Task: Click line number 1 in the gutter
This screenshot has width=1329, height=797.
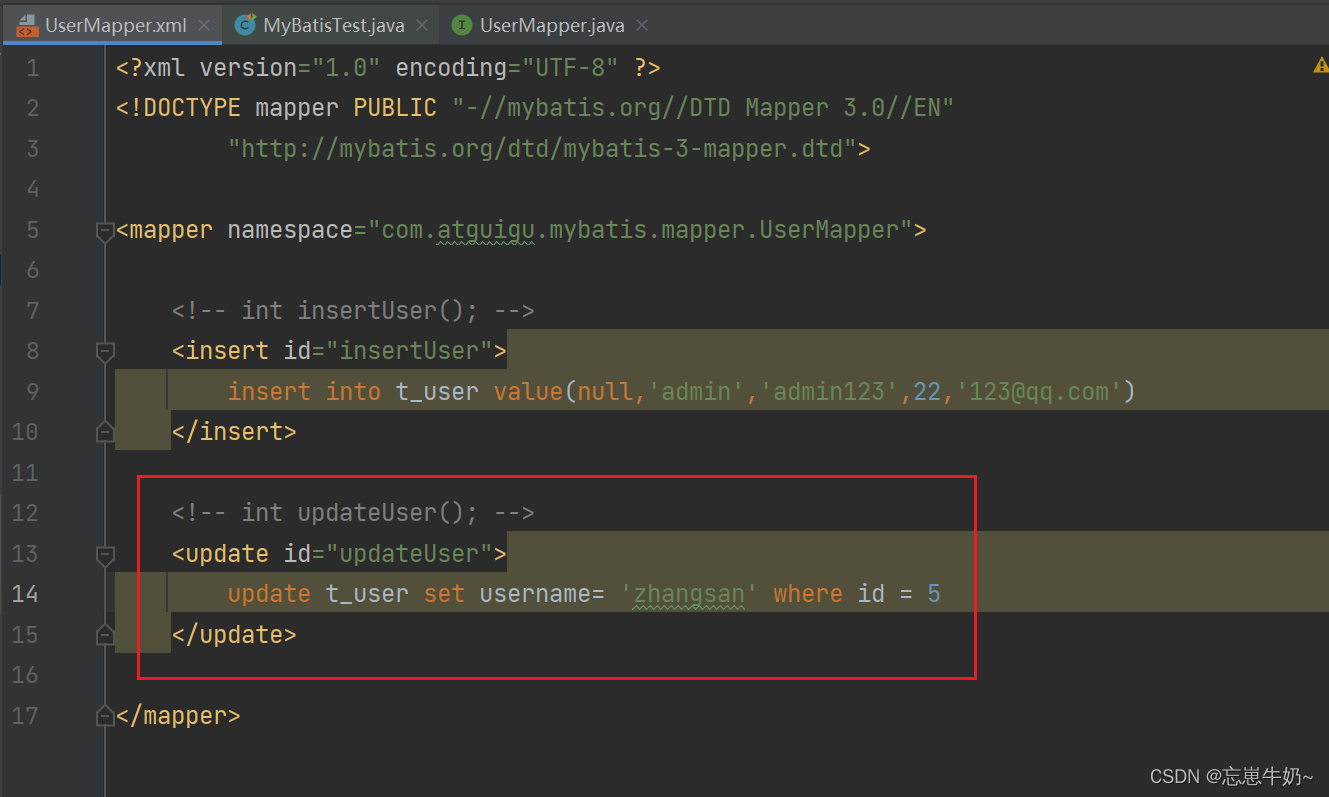Action: coord(32,68)
